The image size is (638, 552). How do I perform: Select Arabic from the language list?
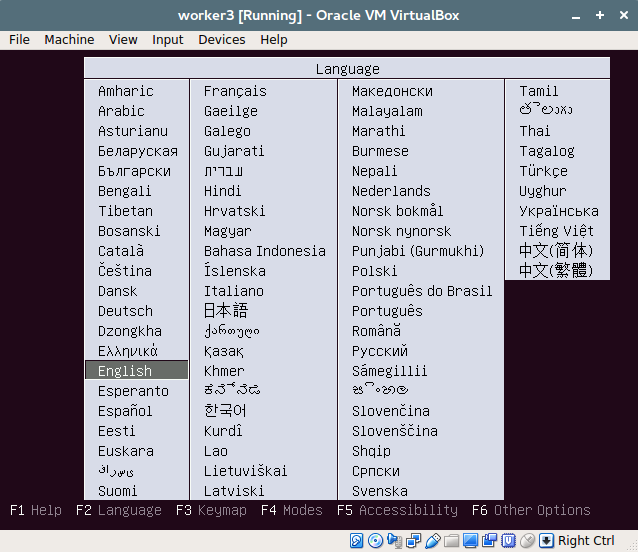click(x=121, y=111)
